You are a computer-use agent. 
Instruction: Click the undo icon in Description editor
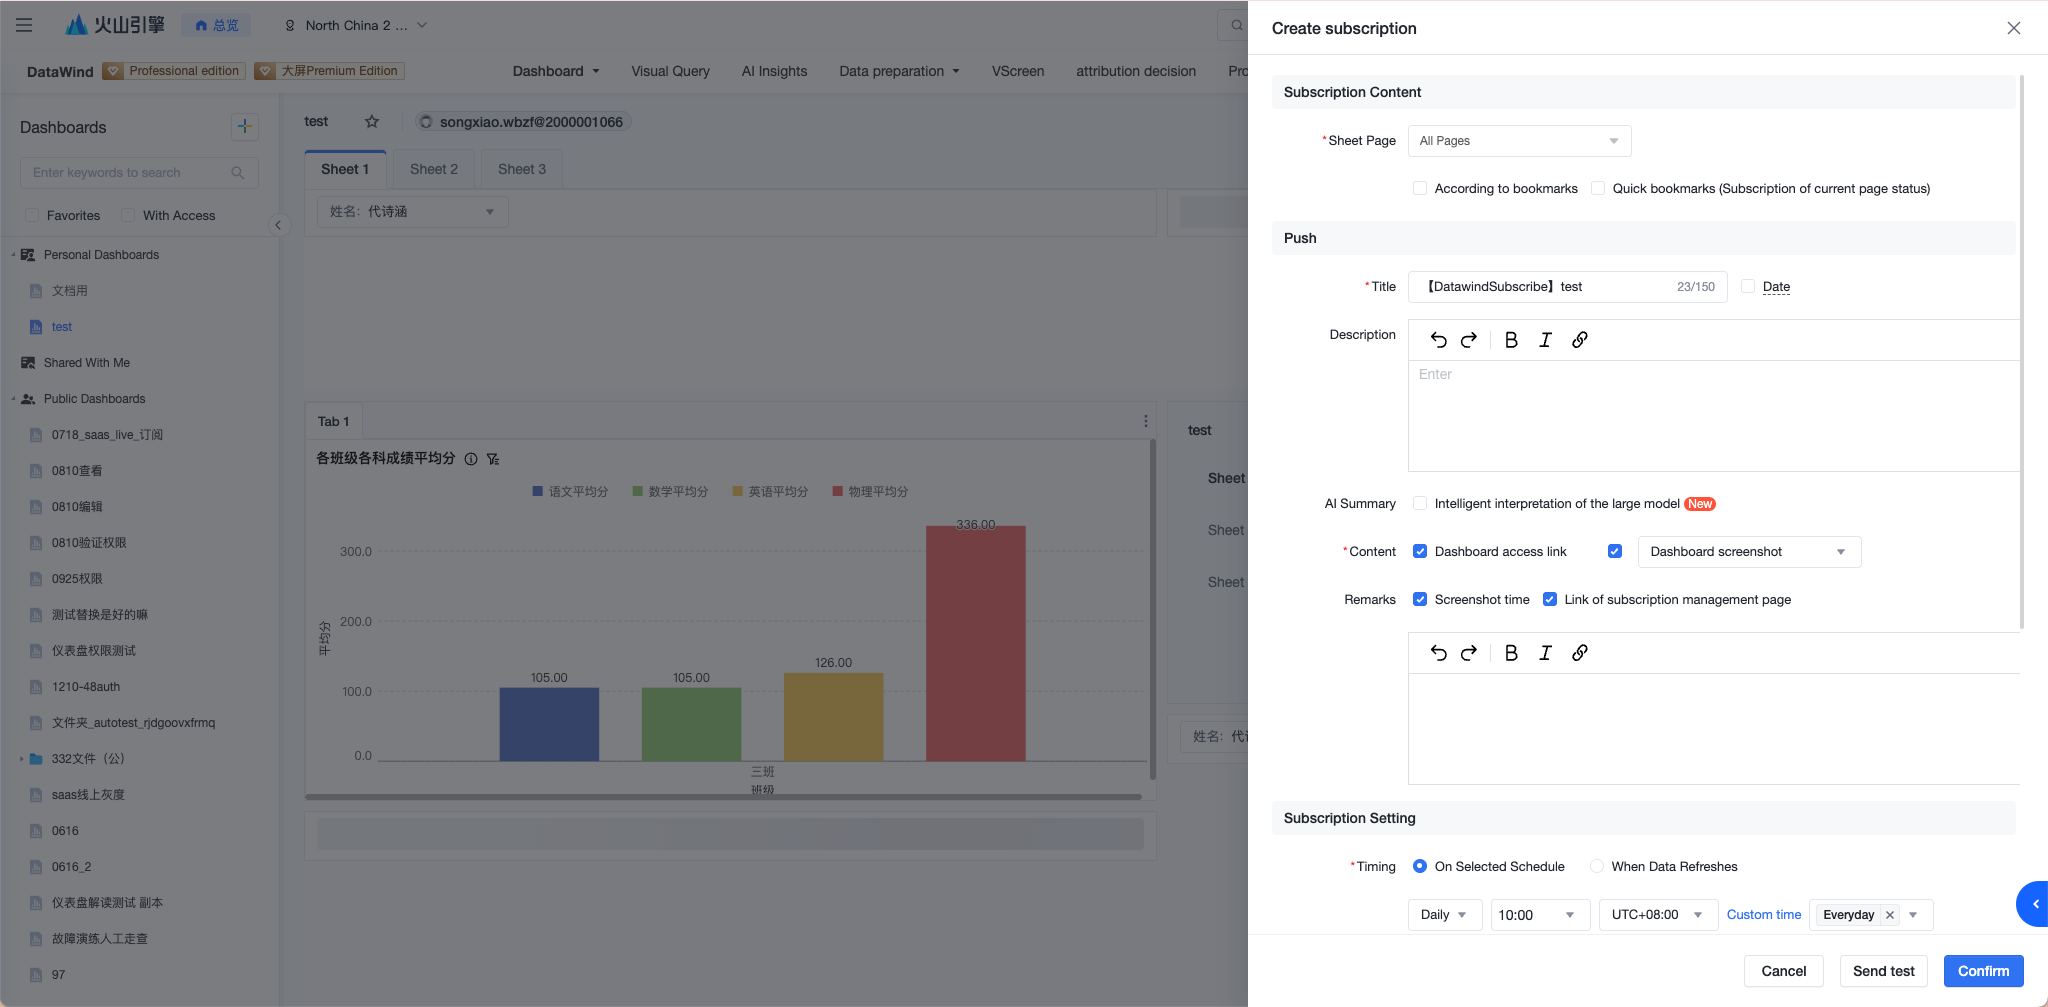(1438, 340)
